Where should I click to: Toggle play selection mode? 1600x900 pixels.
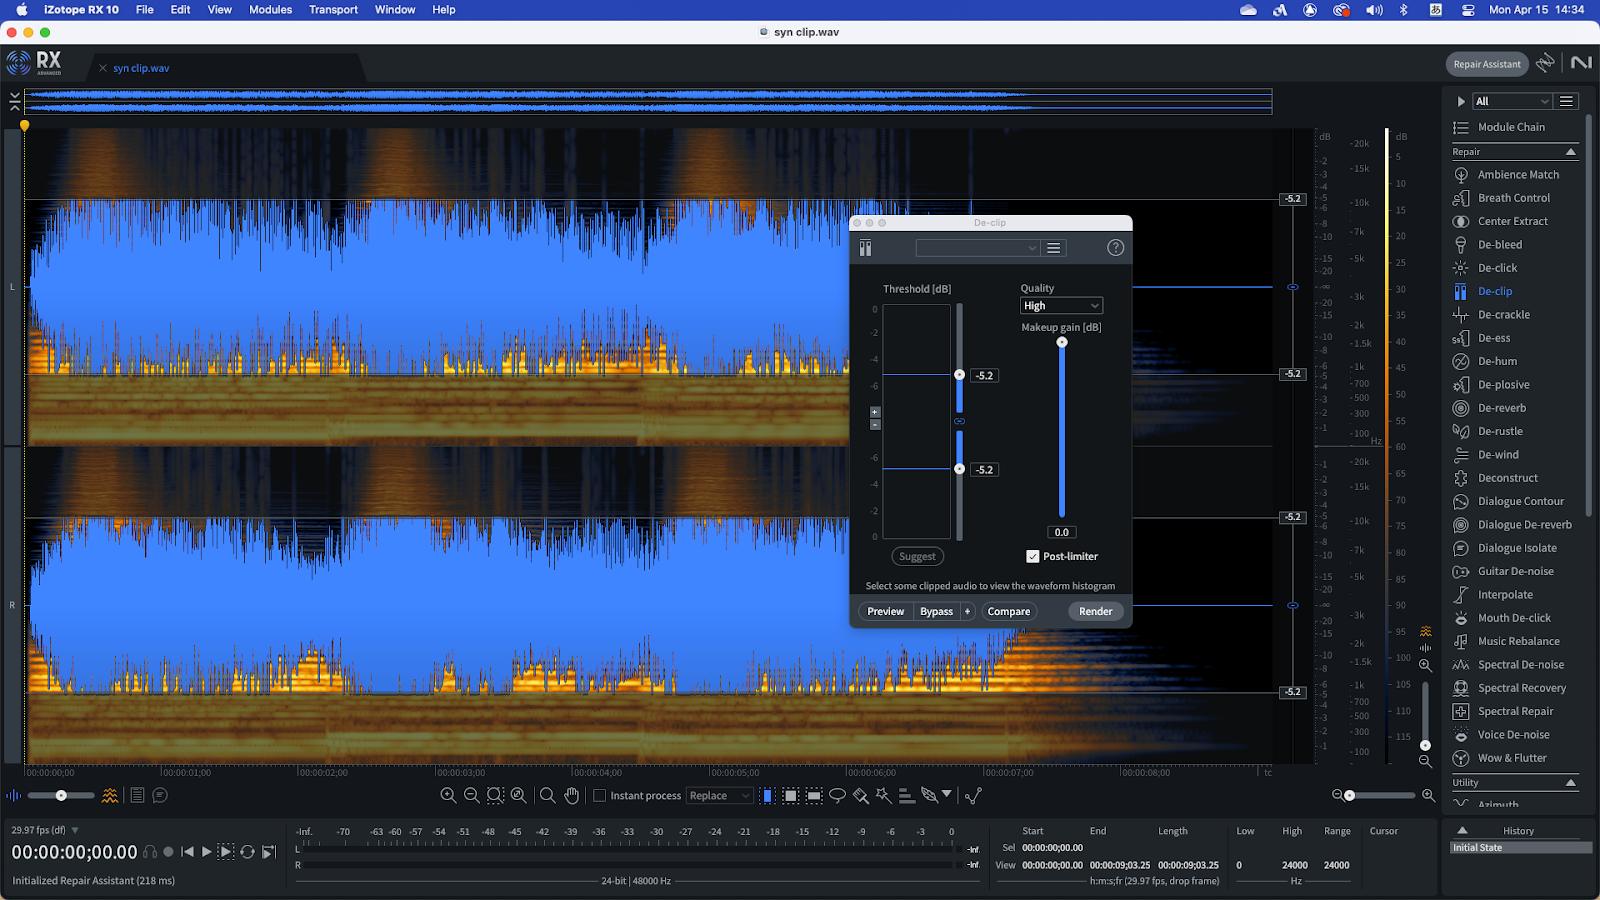coord(226,852)
